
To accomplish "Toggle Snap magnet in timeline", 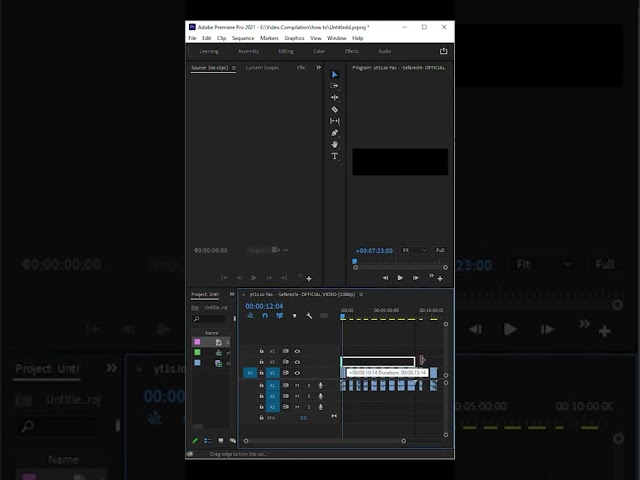I will pyautogui.click(x=265, y=316).
